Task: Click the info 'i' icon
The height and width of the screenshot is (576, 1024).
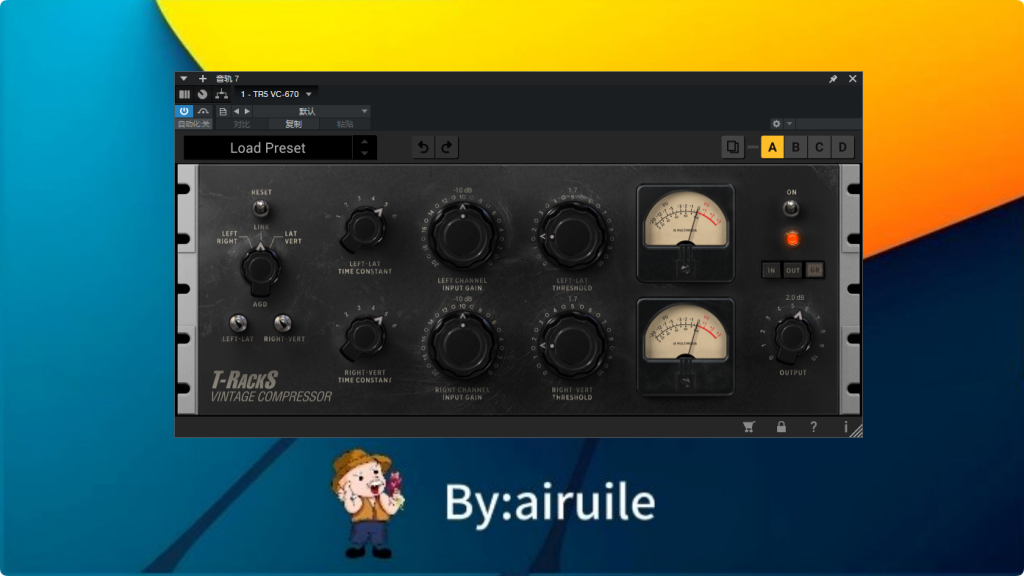Action: point(845,427)
